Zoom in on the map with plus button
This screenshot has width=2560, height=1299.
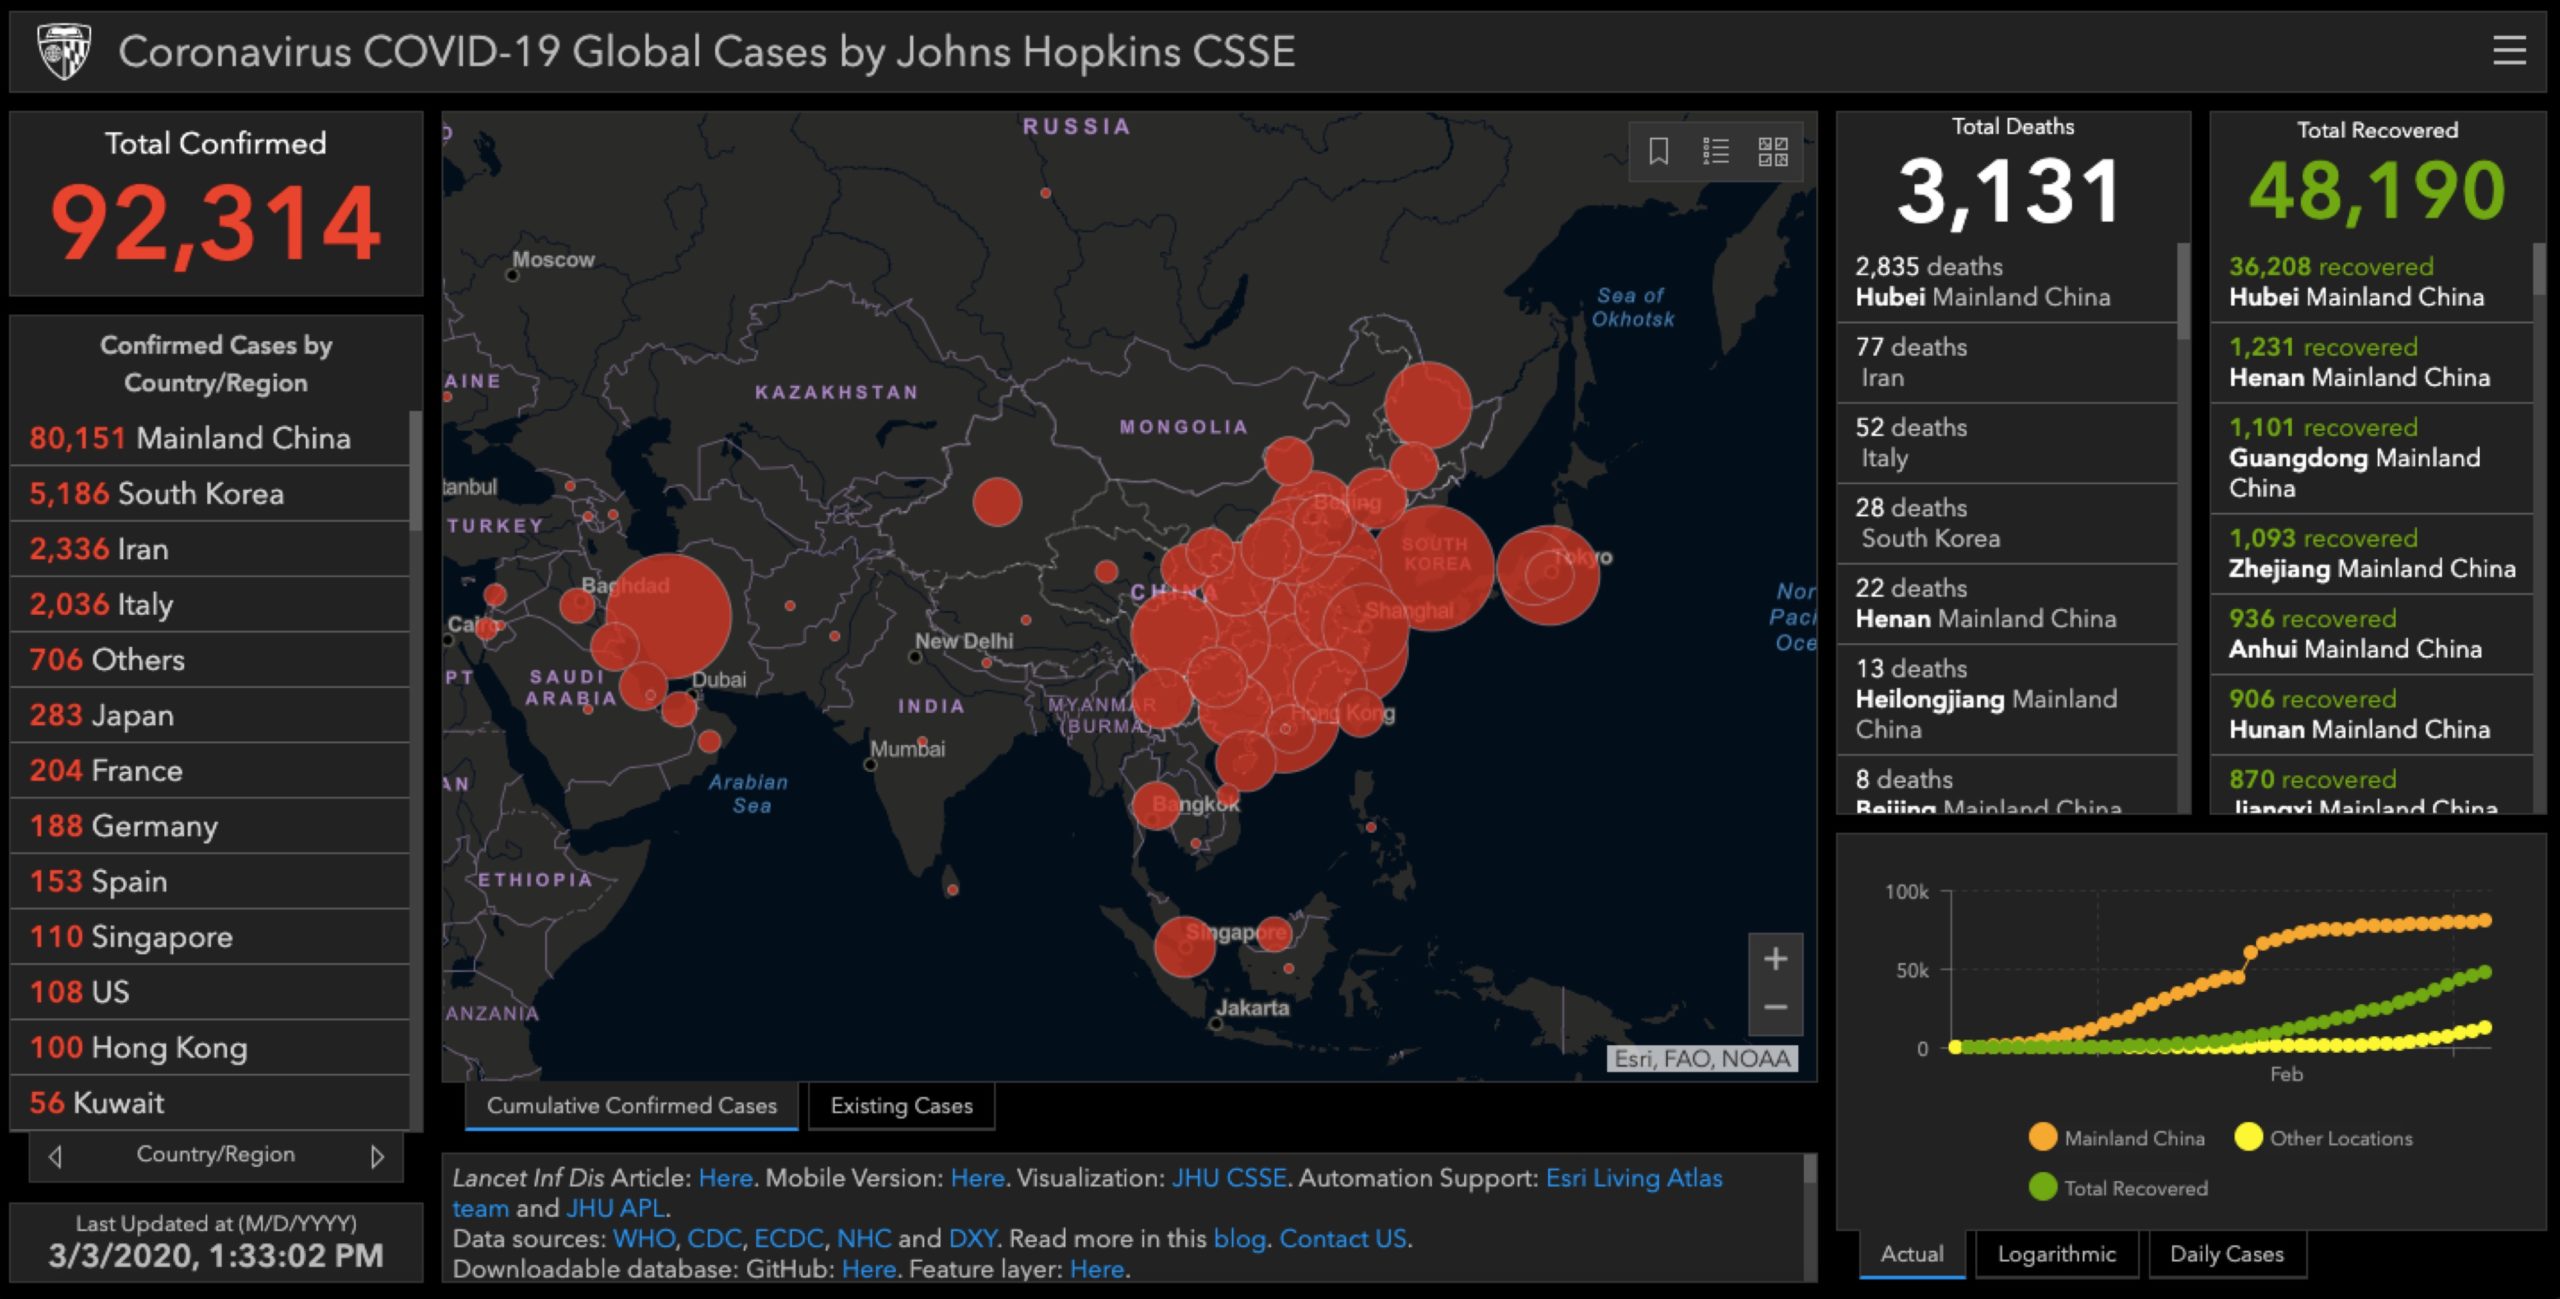(x=1775, y=959)
